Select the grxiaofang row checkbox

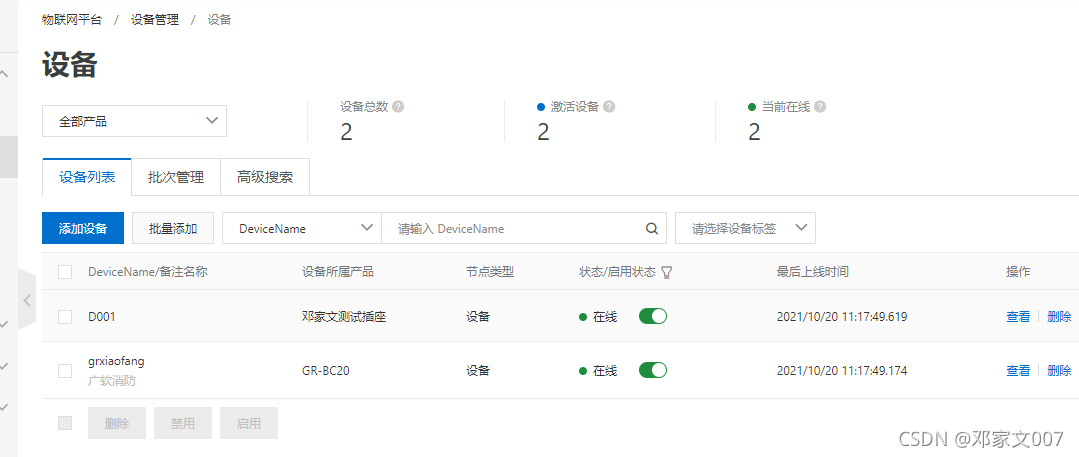(65, 371)
